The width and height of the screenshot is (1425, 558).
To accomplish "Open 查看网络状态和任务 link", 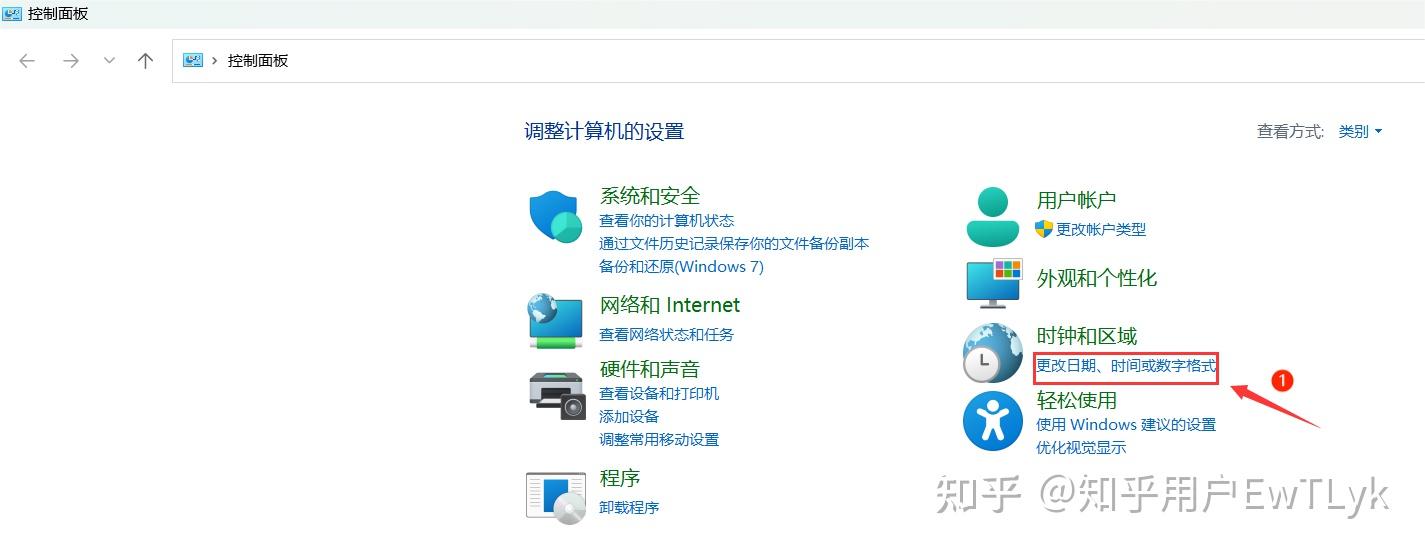I will click(x=667, y=334).
